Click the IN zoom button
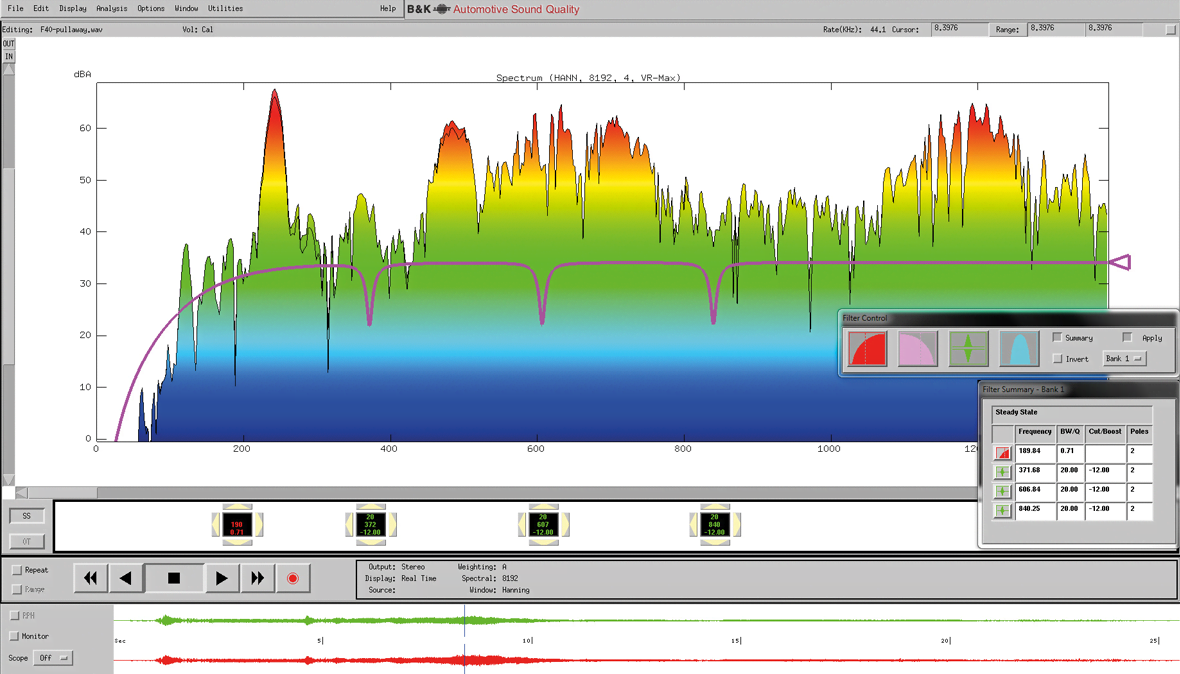Image resolution: width=1180 pixels, height=674 pixels. click(x=8, y=56)
